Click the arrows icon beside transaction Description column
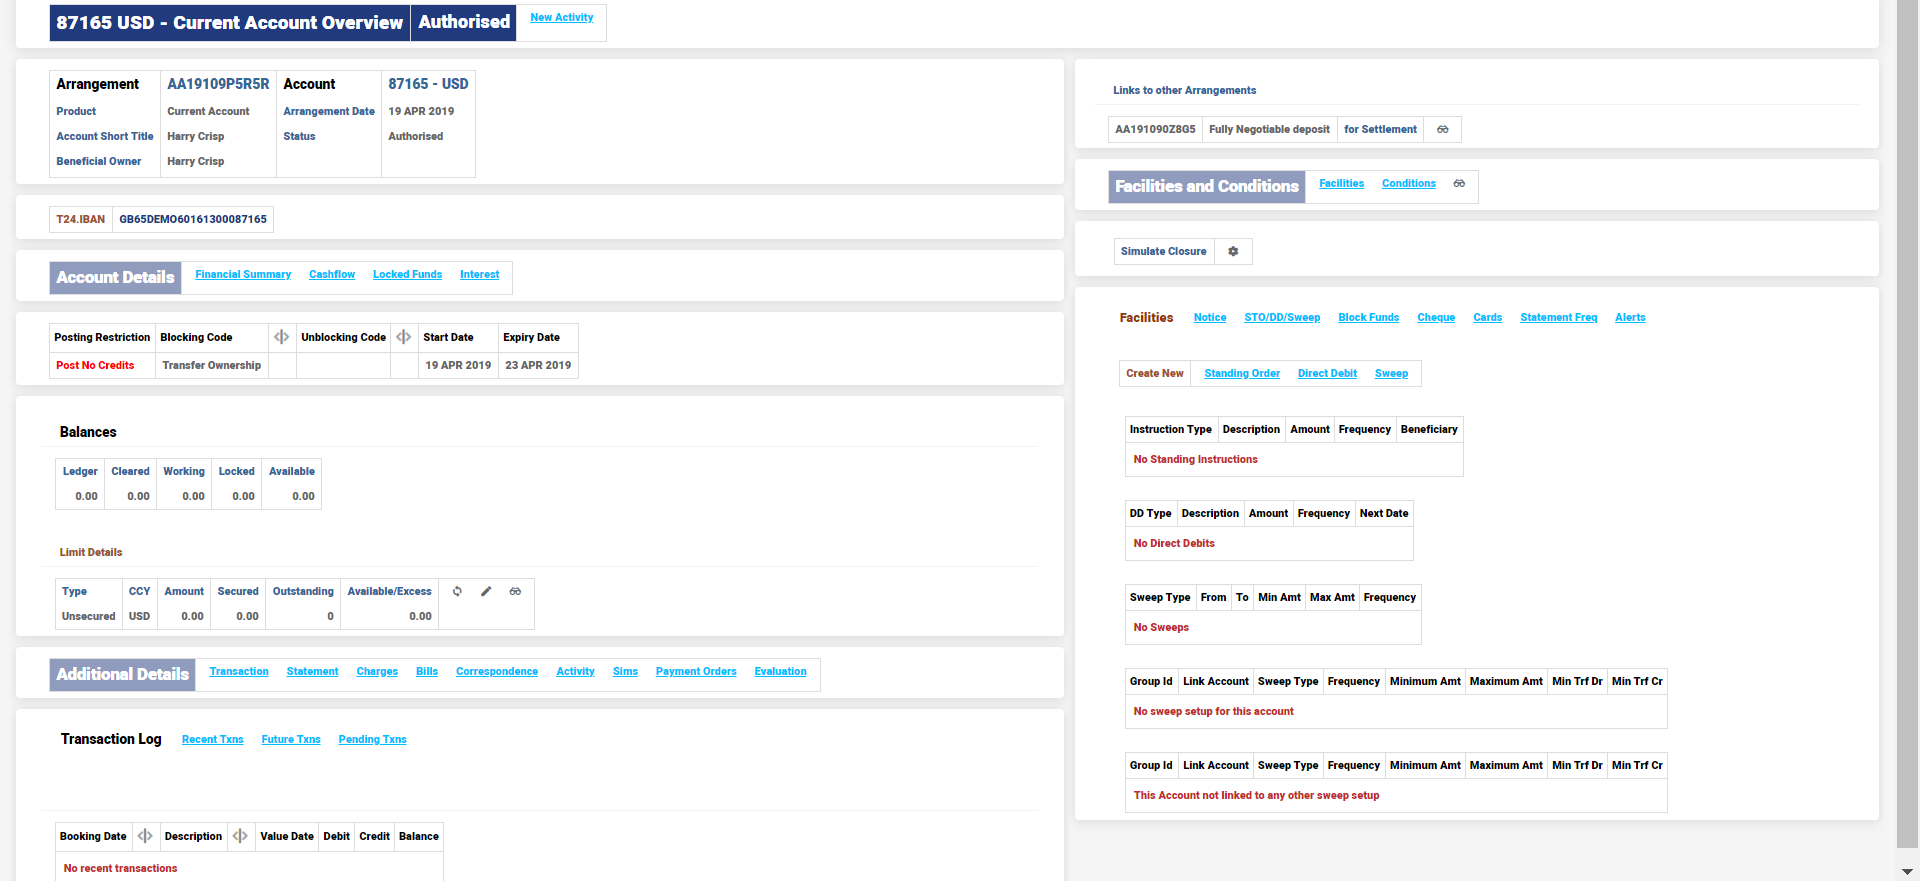This screenshot has width=1920, height=881. pos(240,836)
